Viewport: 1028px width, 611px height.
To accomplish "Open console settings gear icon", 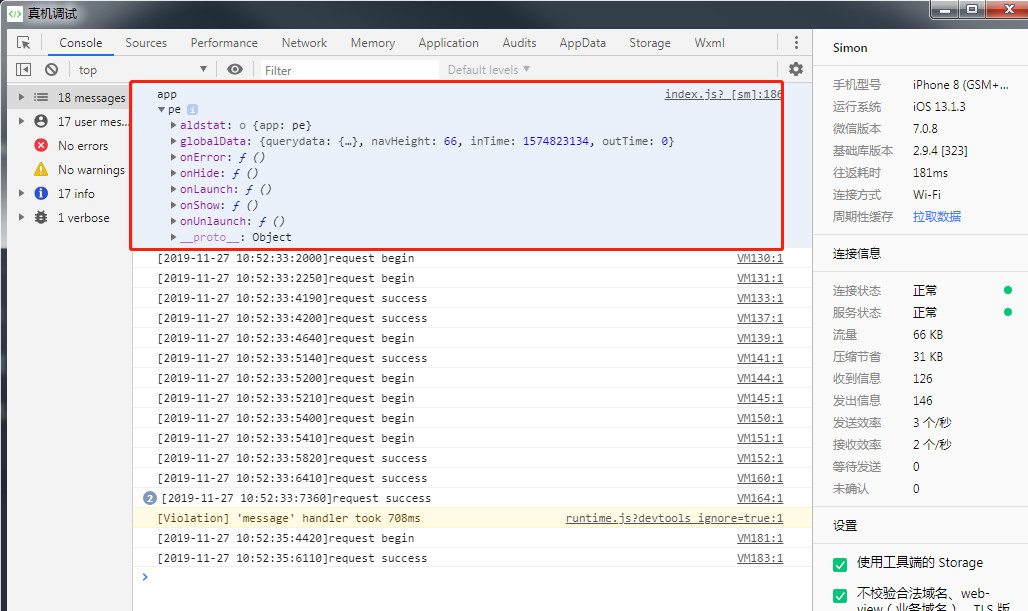I will pos(796,69).
